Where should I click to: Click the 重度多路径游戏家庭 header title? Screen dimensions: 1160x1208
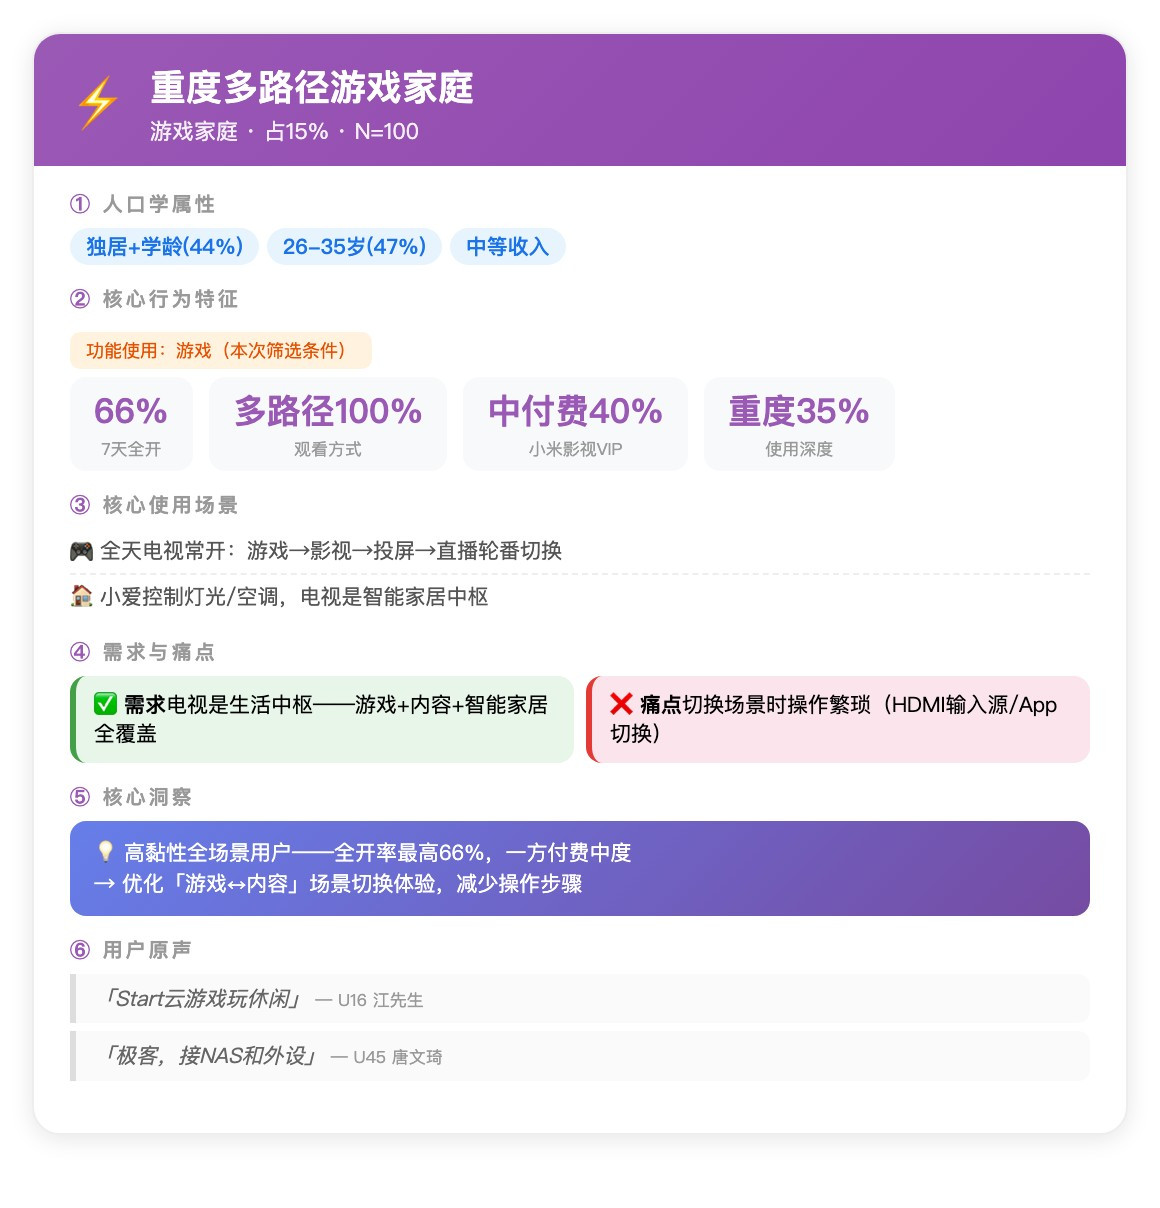click(312, 88)
